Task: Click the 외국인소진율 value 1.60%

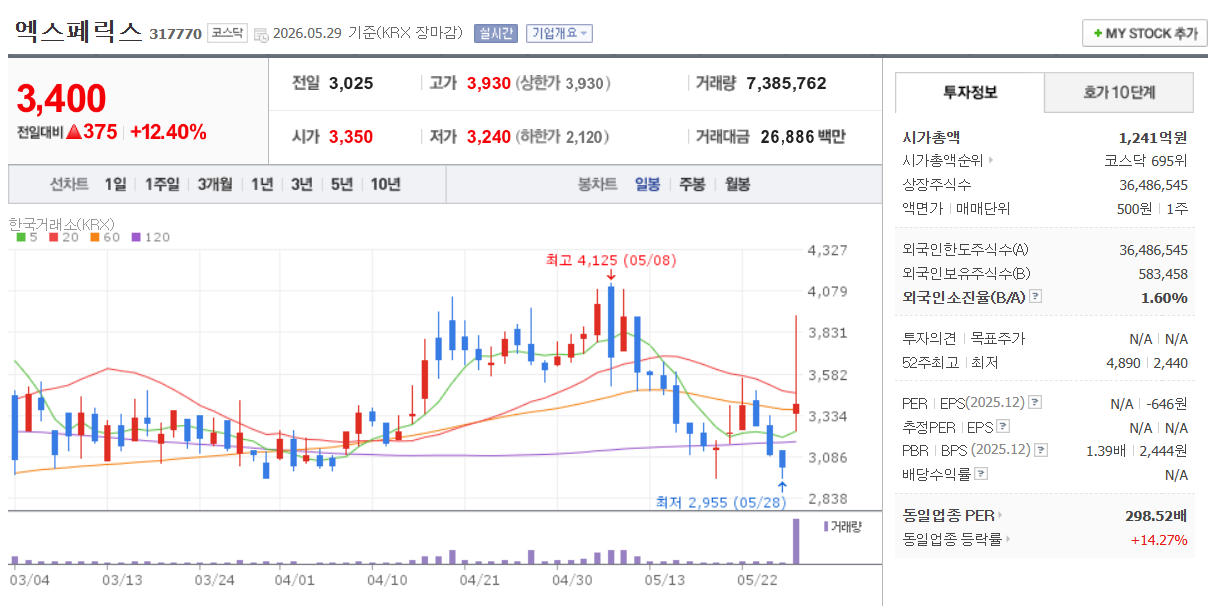Action: pos(1165,298)
